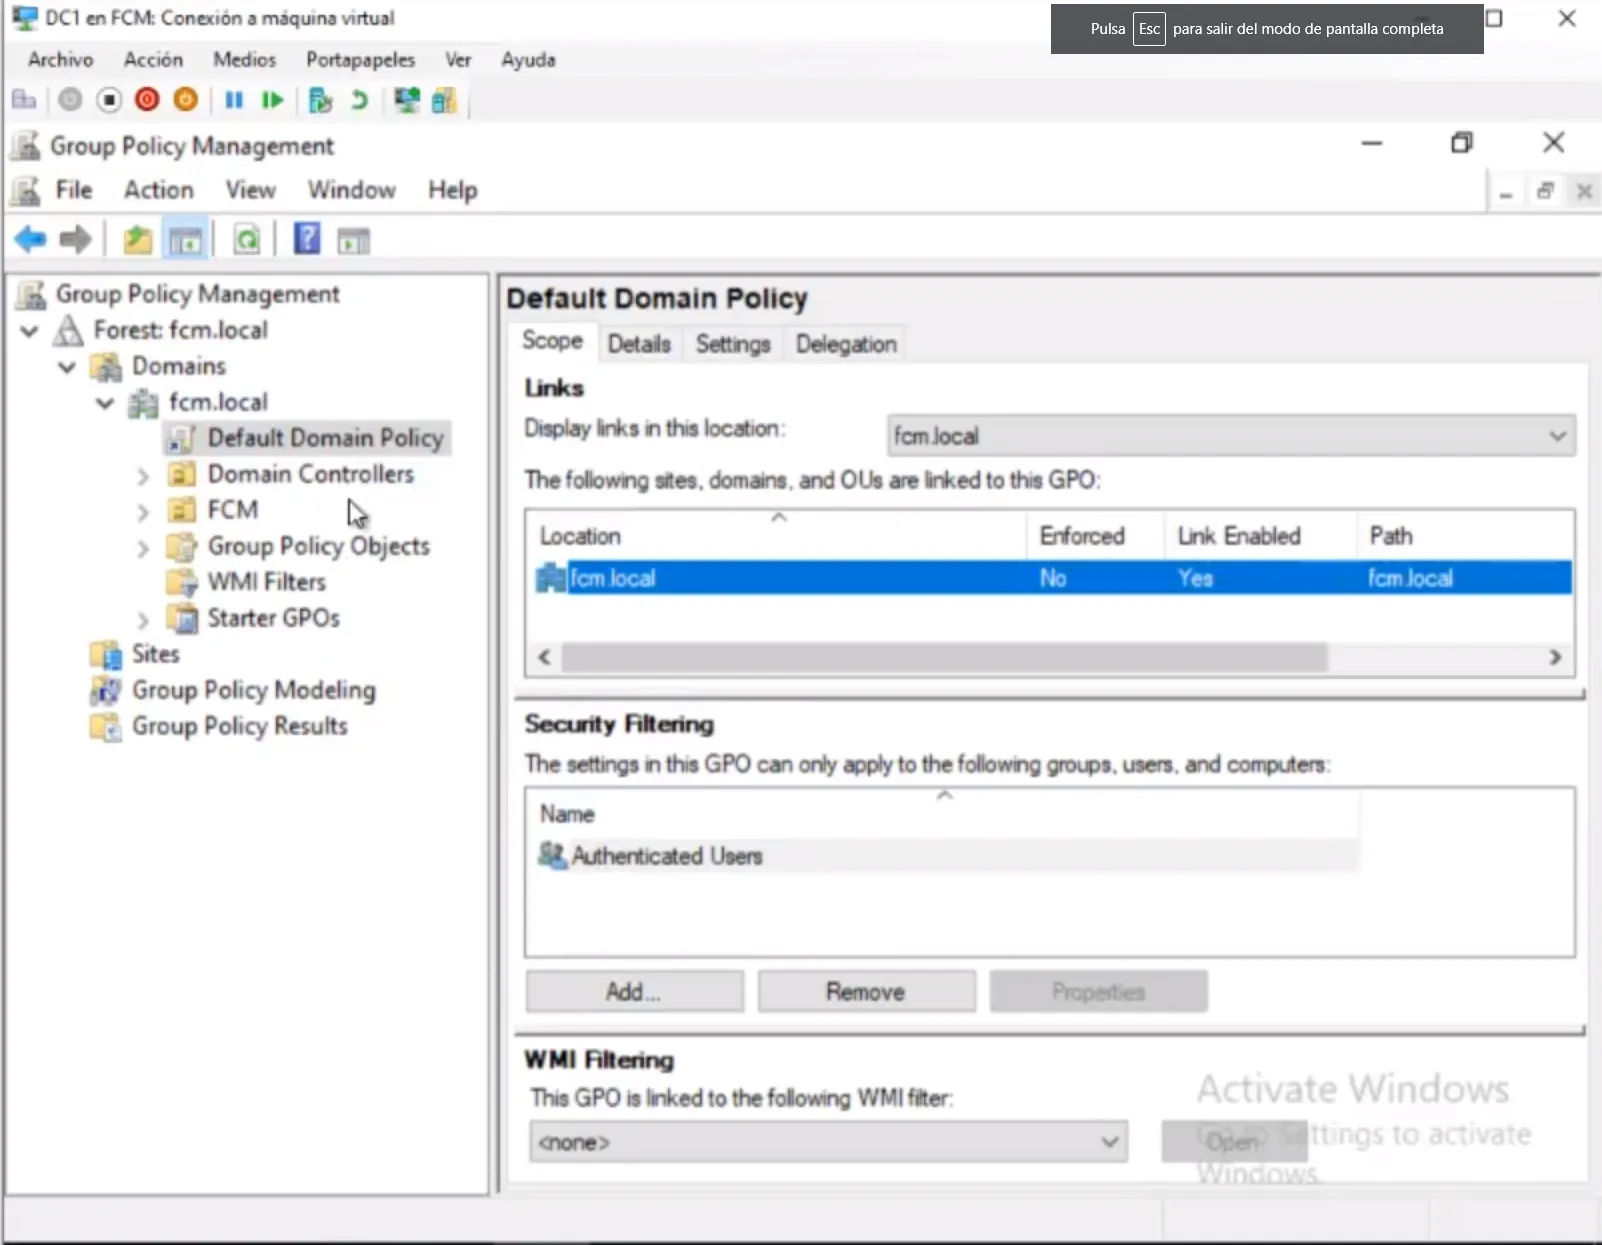The height and width of the screenshot is (1245, 1602).
Task: Collapse the fcm.local domain node
Action: (x=105, y=403)
